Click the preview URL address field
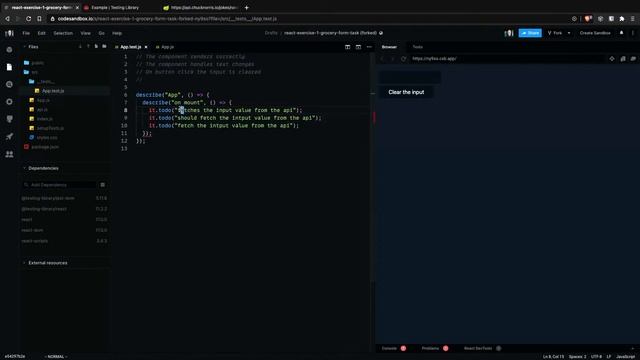The height and width of the screenshot is (360, 640). 507,59
